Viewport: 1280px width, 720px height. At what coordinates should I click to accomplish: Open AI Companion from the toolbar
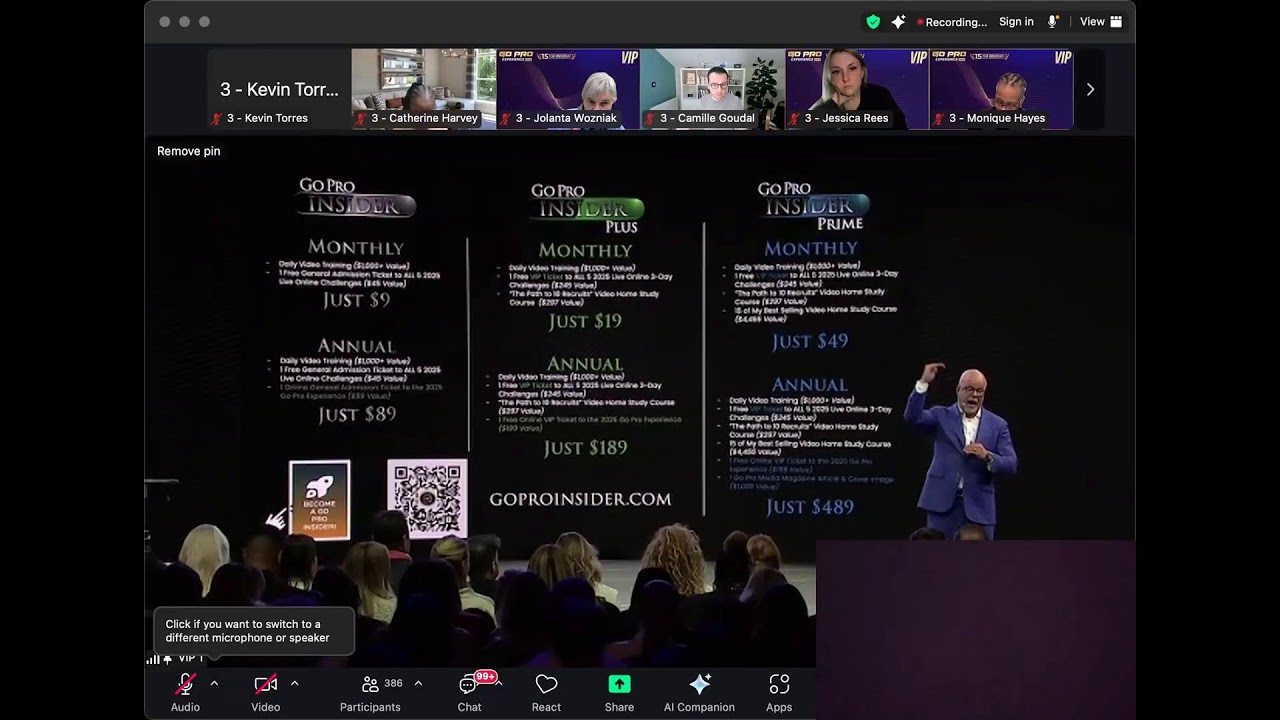pyautogui.click(x=699, y=692)
